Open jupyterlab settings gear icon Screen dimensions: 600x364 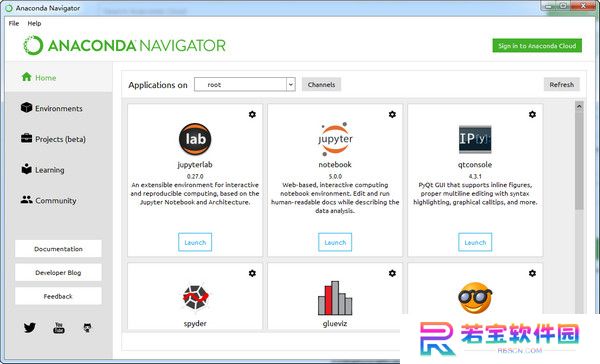252,114
